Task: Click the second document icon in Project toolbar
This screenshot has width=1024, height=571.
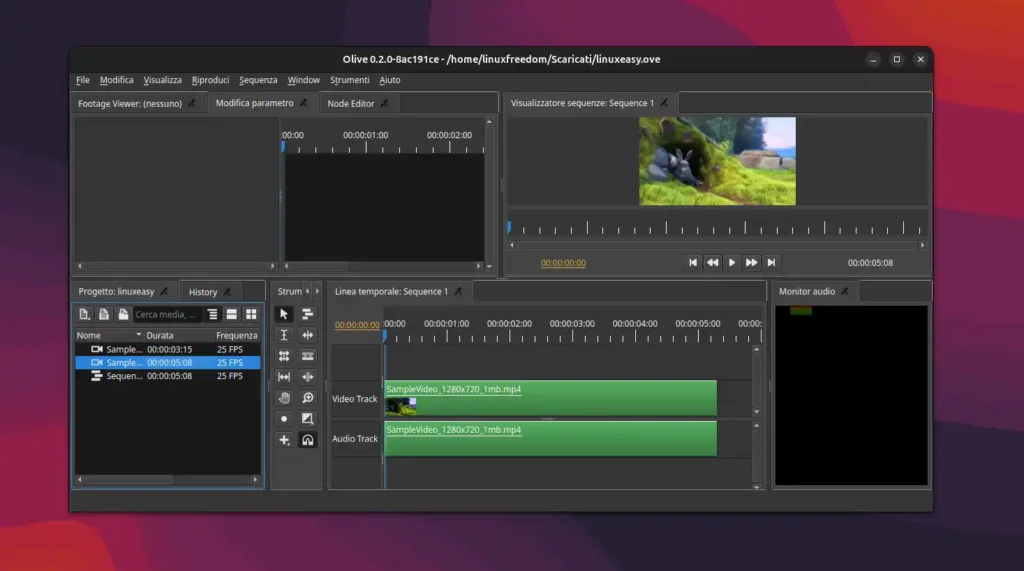Action: coord(103,314)
